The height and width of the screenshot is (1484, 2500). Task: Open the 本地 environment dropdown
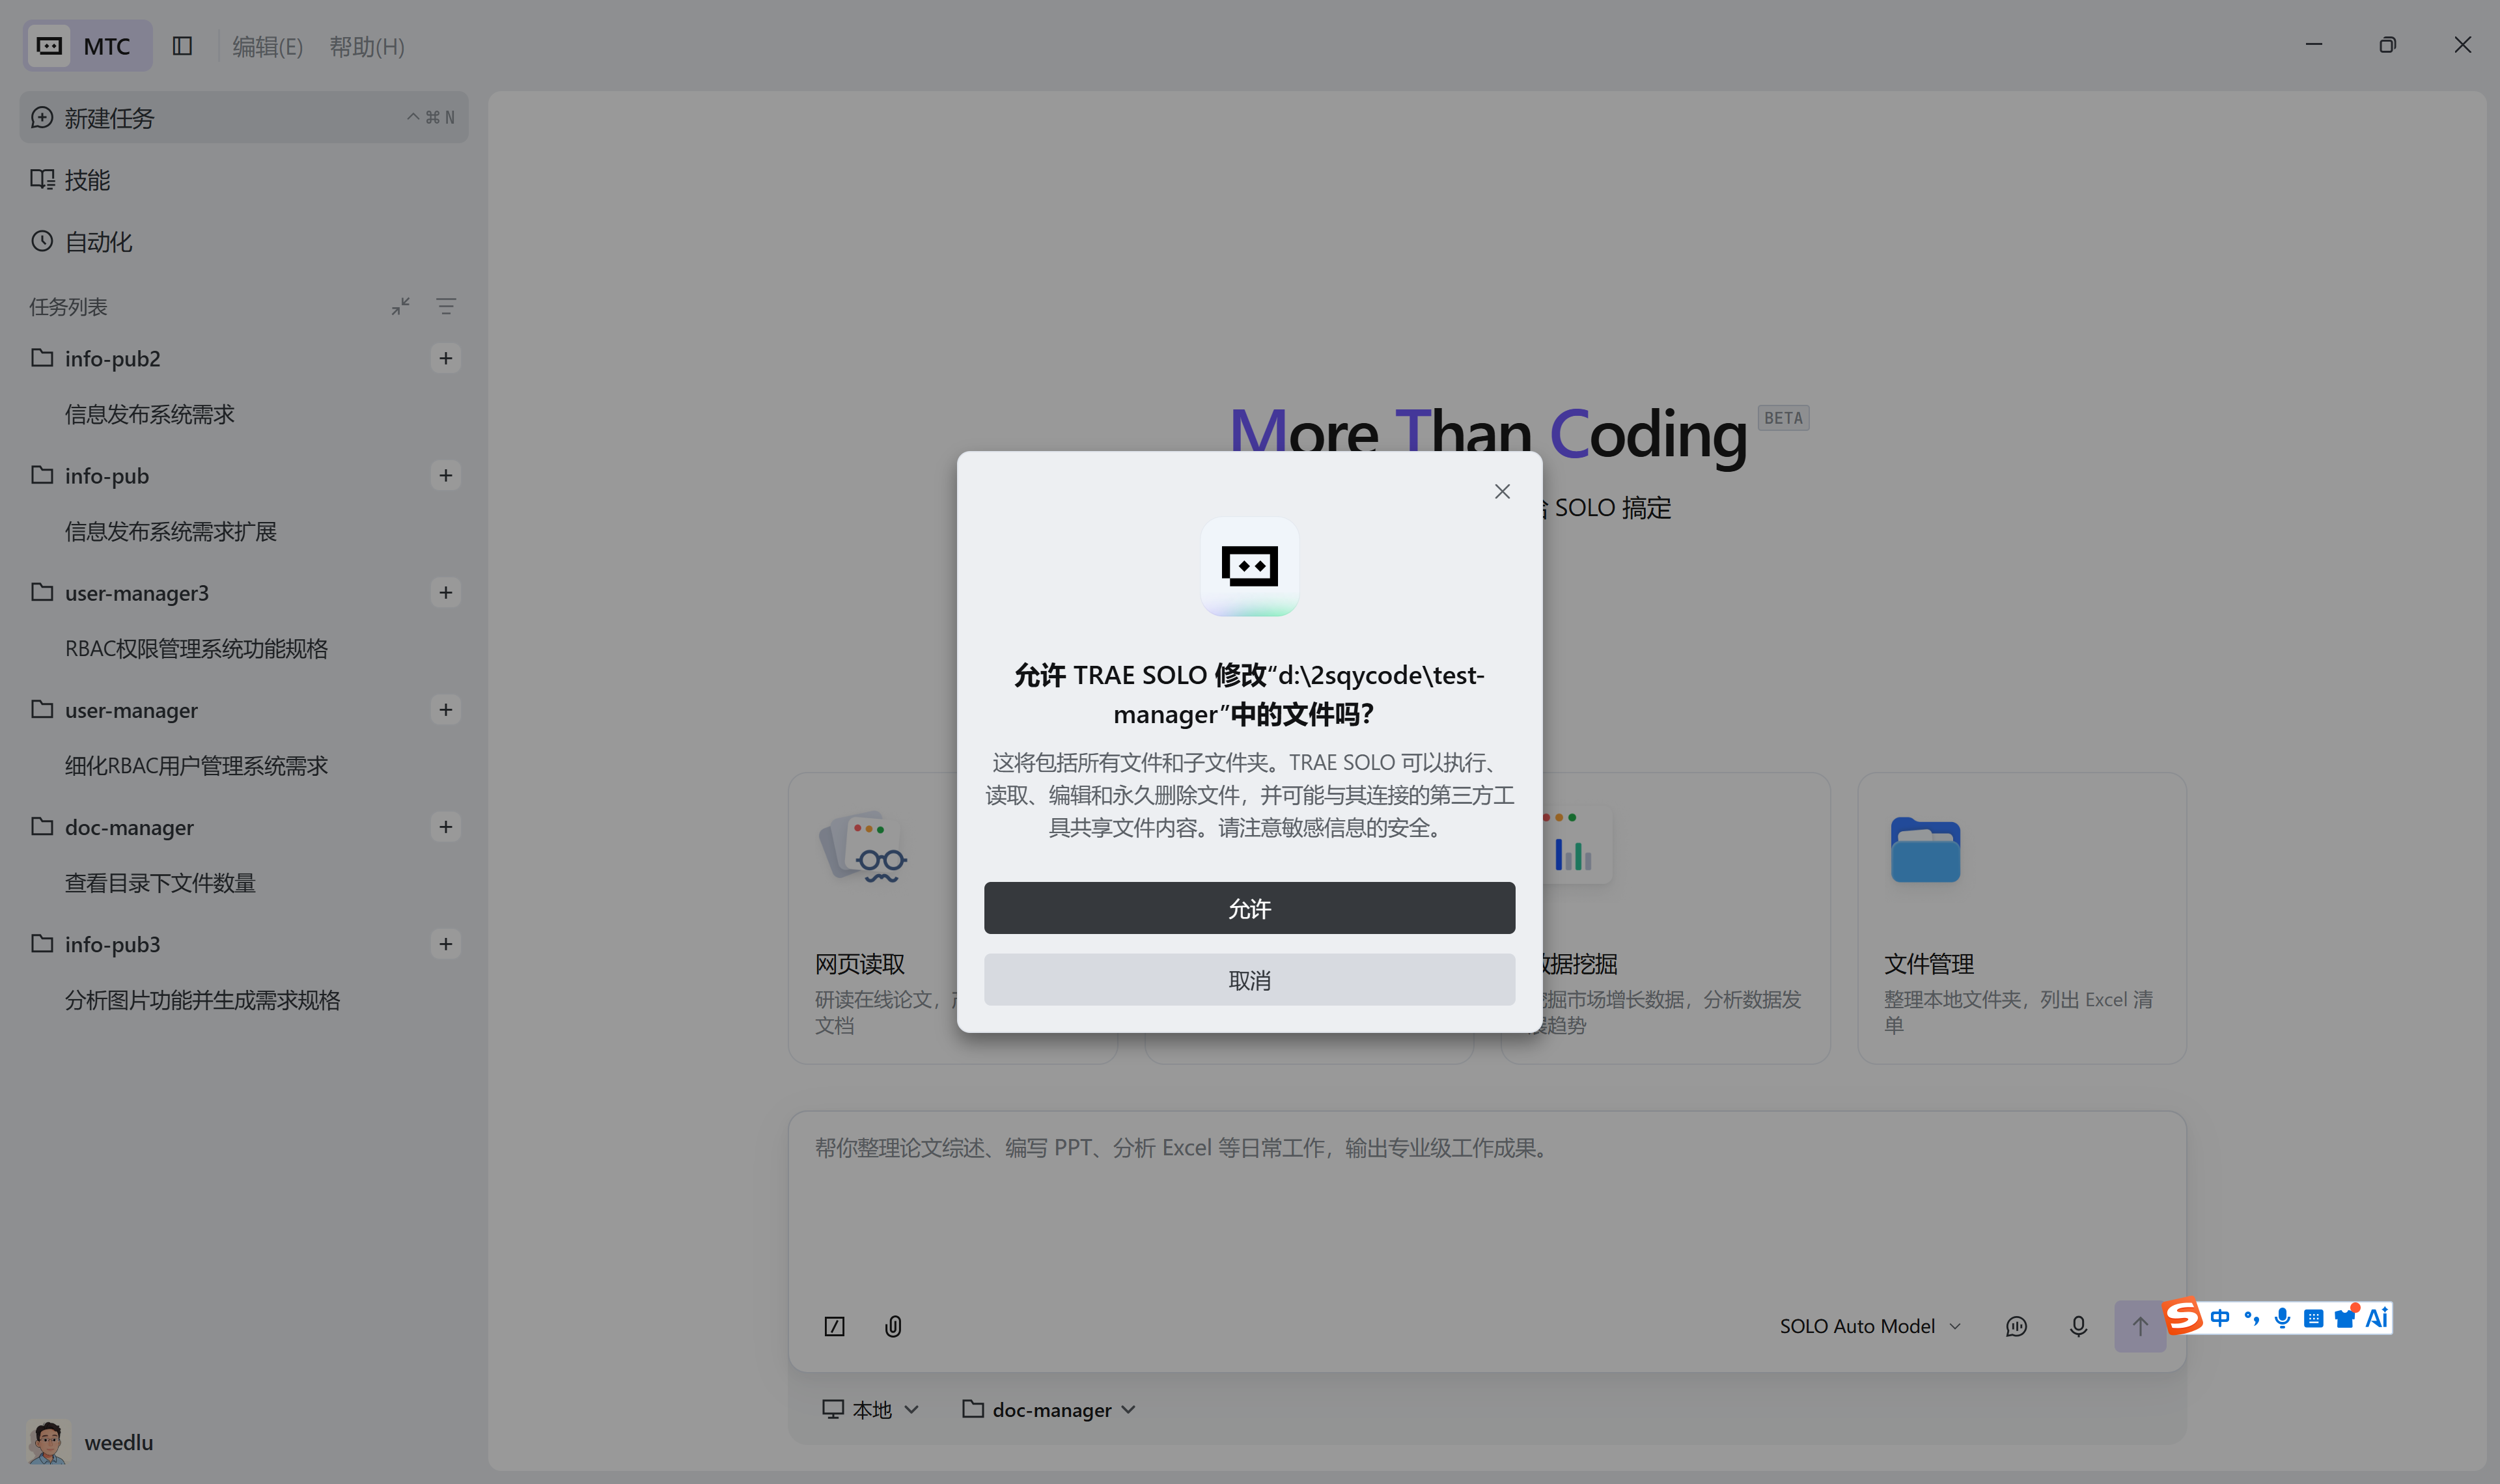click(870, 1410)
